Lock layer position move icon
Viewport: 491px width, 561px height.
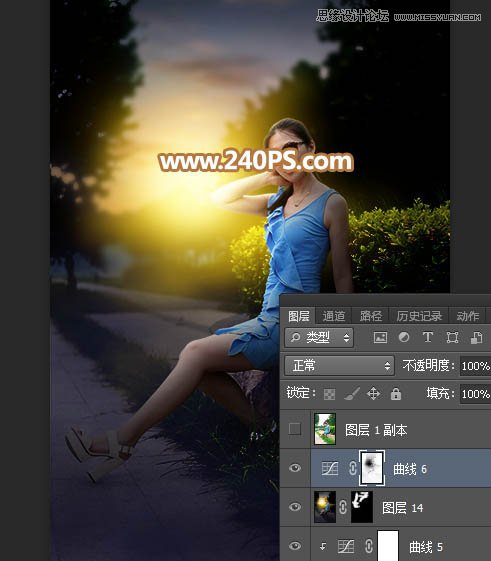tap(373, 394)
